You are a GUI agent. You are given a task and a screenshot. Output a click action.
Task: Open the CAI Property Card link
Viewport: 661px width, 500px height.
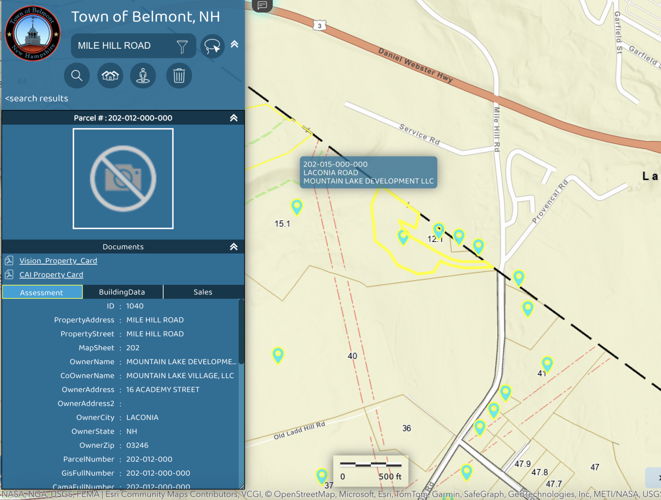coord(51,275)
